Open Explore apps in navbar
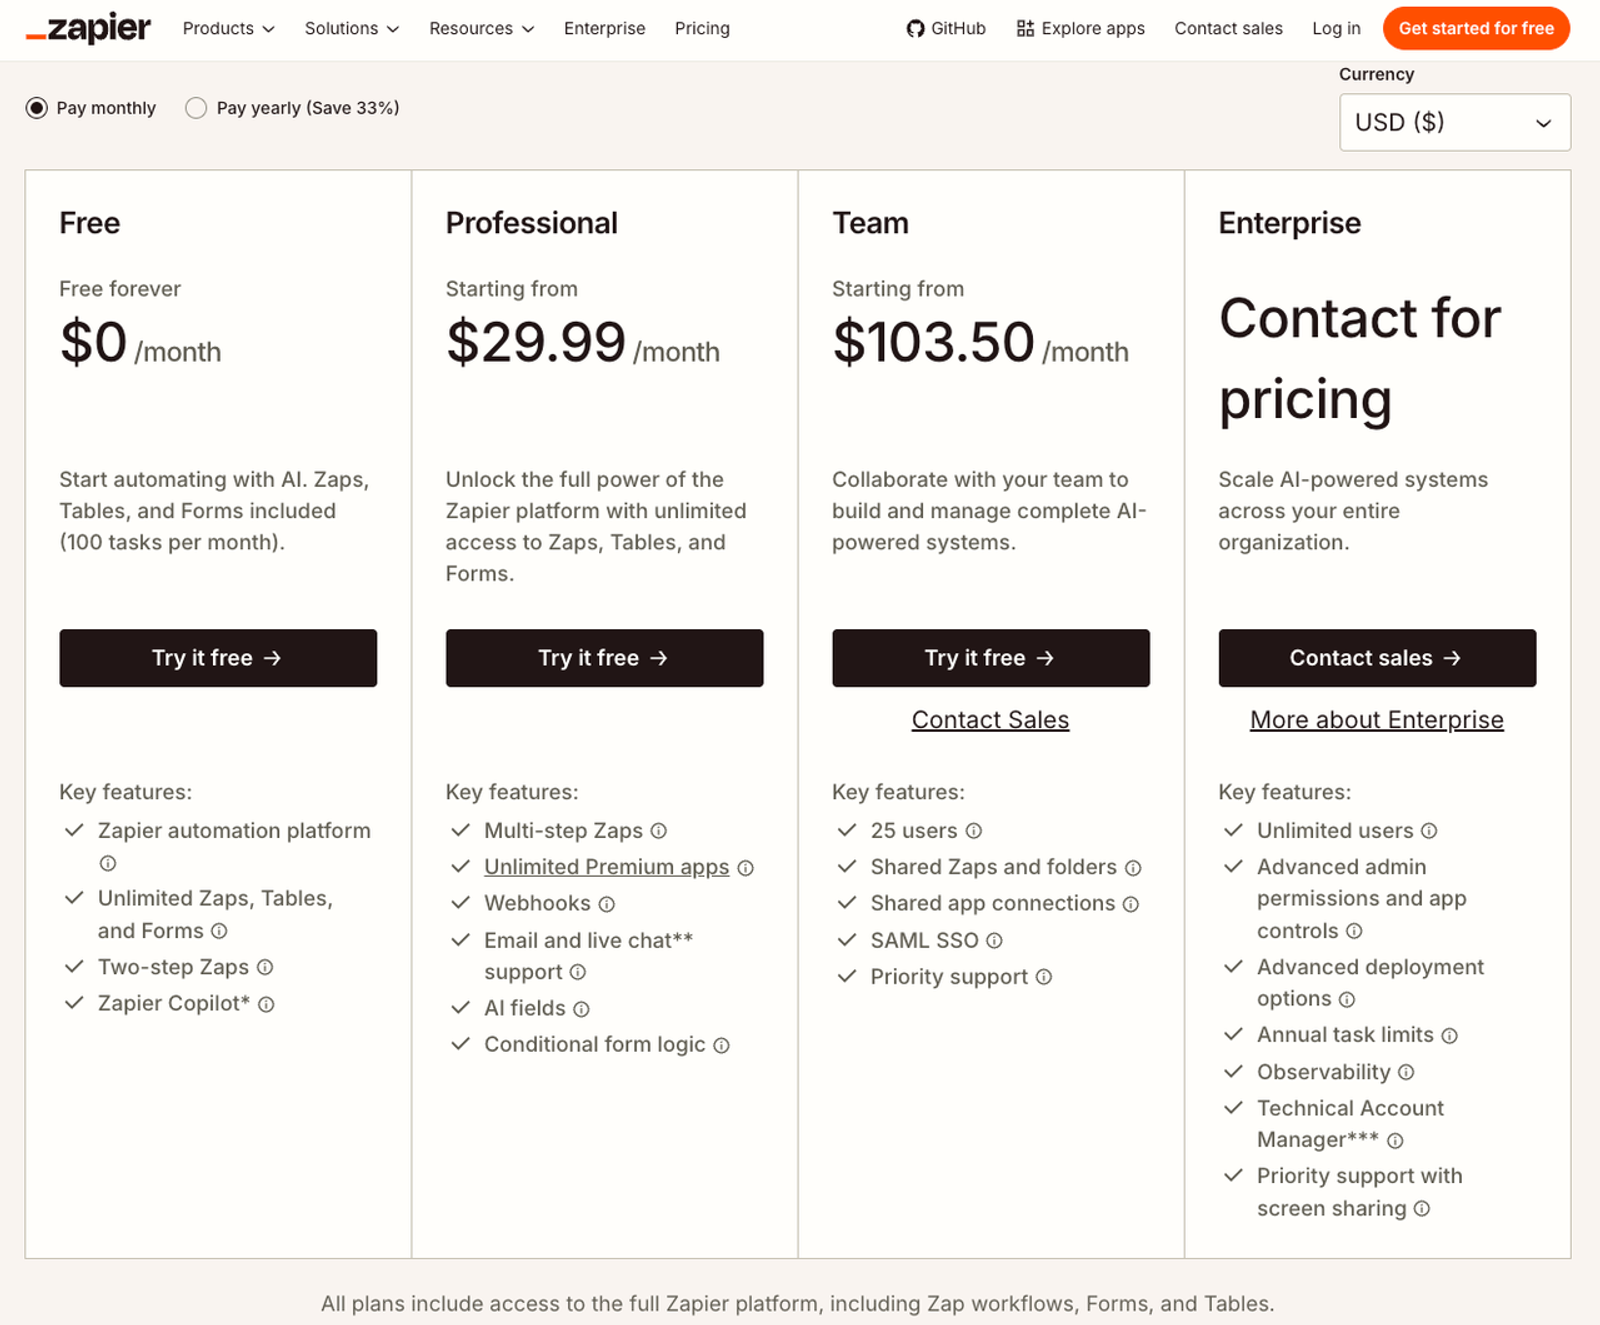The image size is (1600, 1325). (1081, 29)
